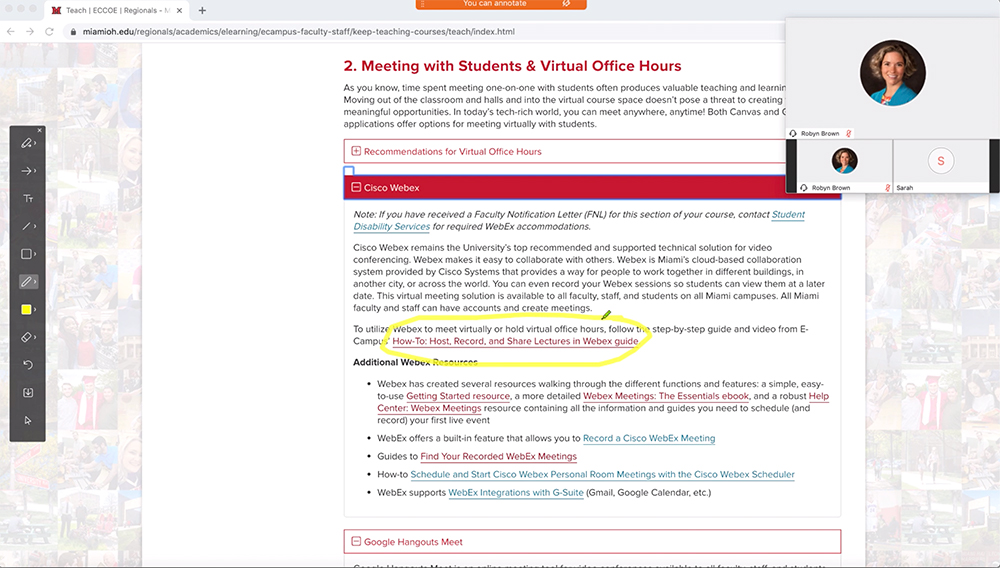Open rectangle tool options chevron
This screenshot has height=568, width=1000.
[x=35, y=254]
